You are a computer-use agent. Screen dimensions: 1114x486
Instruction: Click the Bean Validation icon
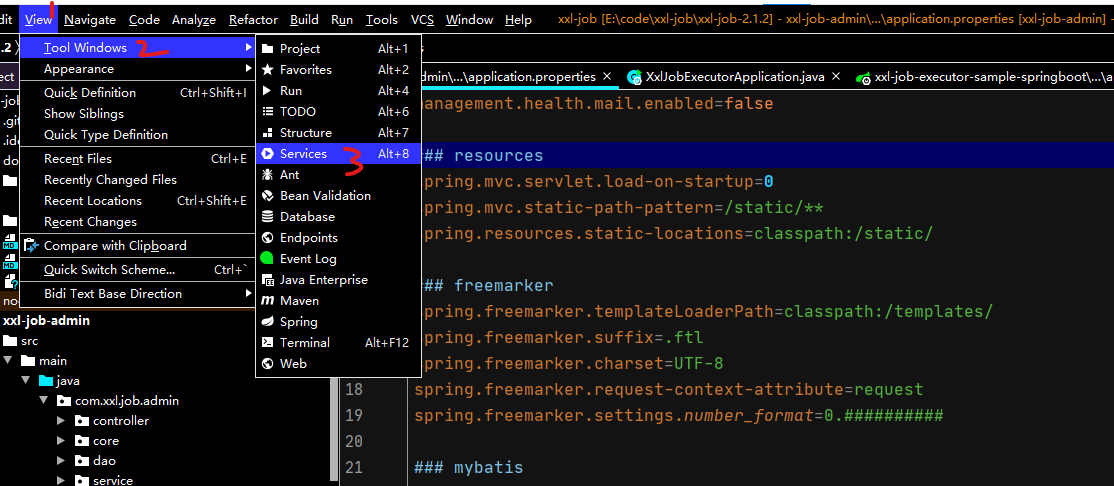pos(268,195)
